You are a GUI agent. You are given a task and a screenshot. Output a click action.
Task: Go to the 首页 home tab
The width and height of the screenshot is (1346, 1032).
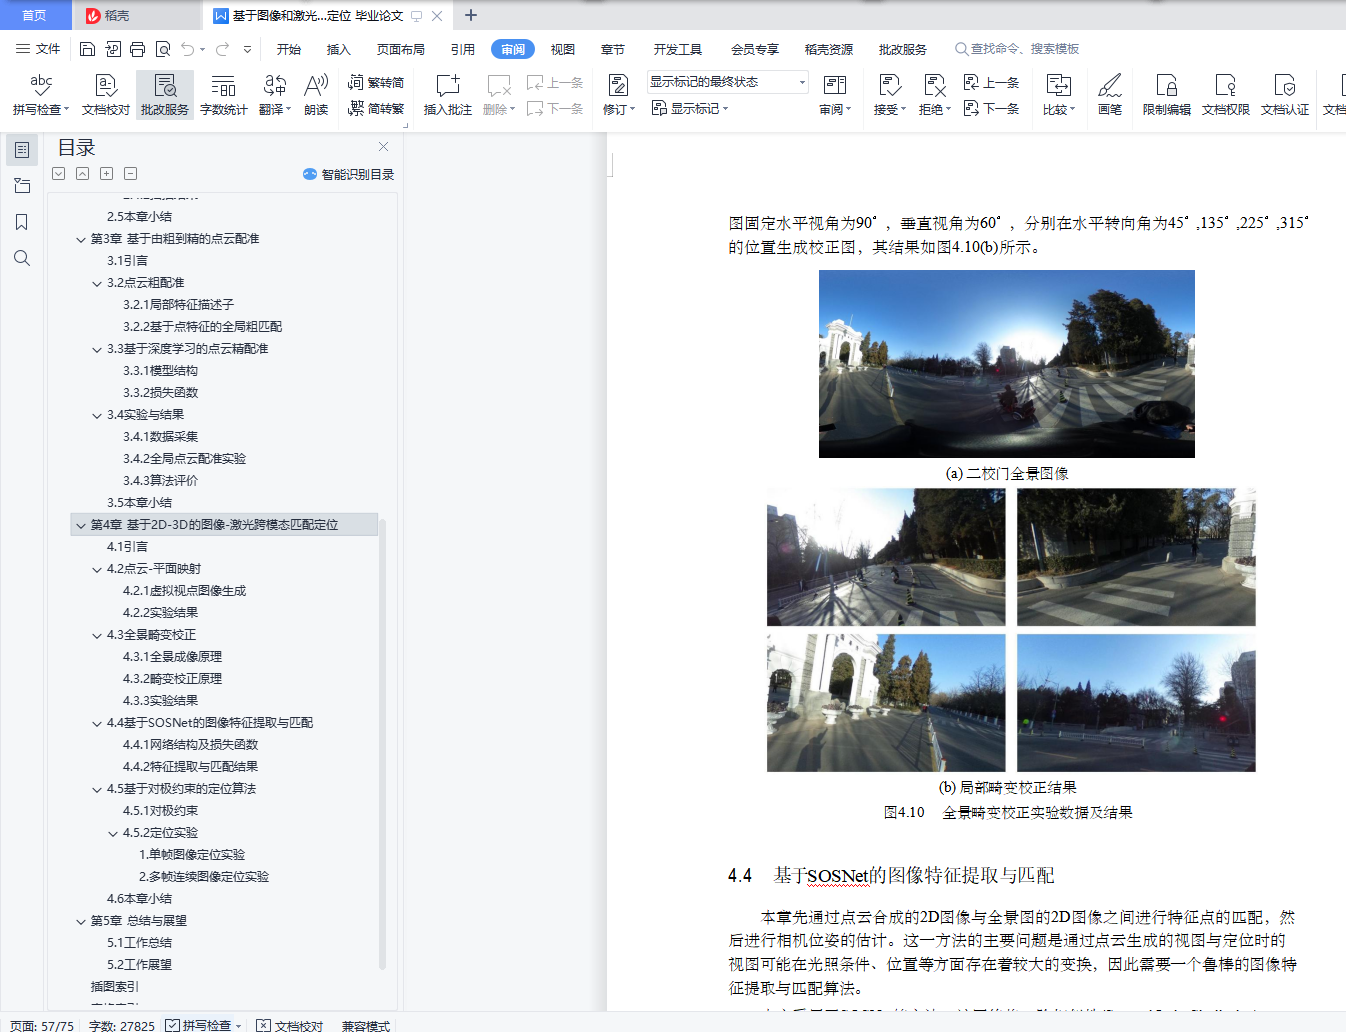[34, 15]
